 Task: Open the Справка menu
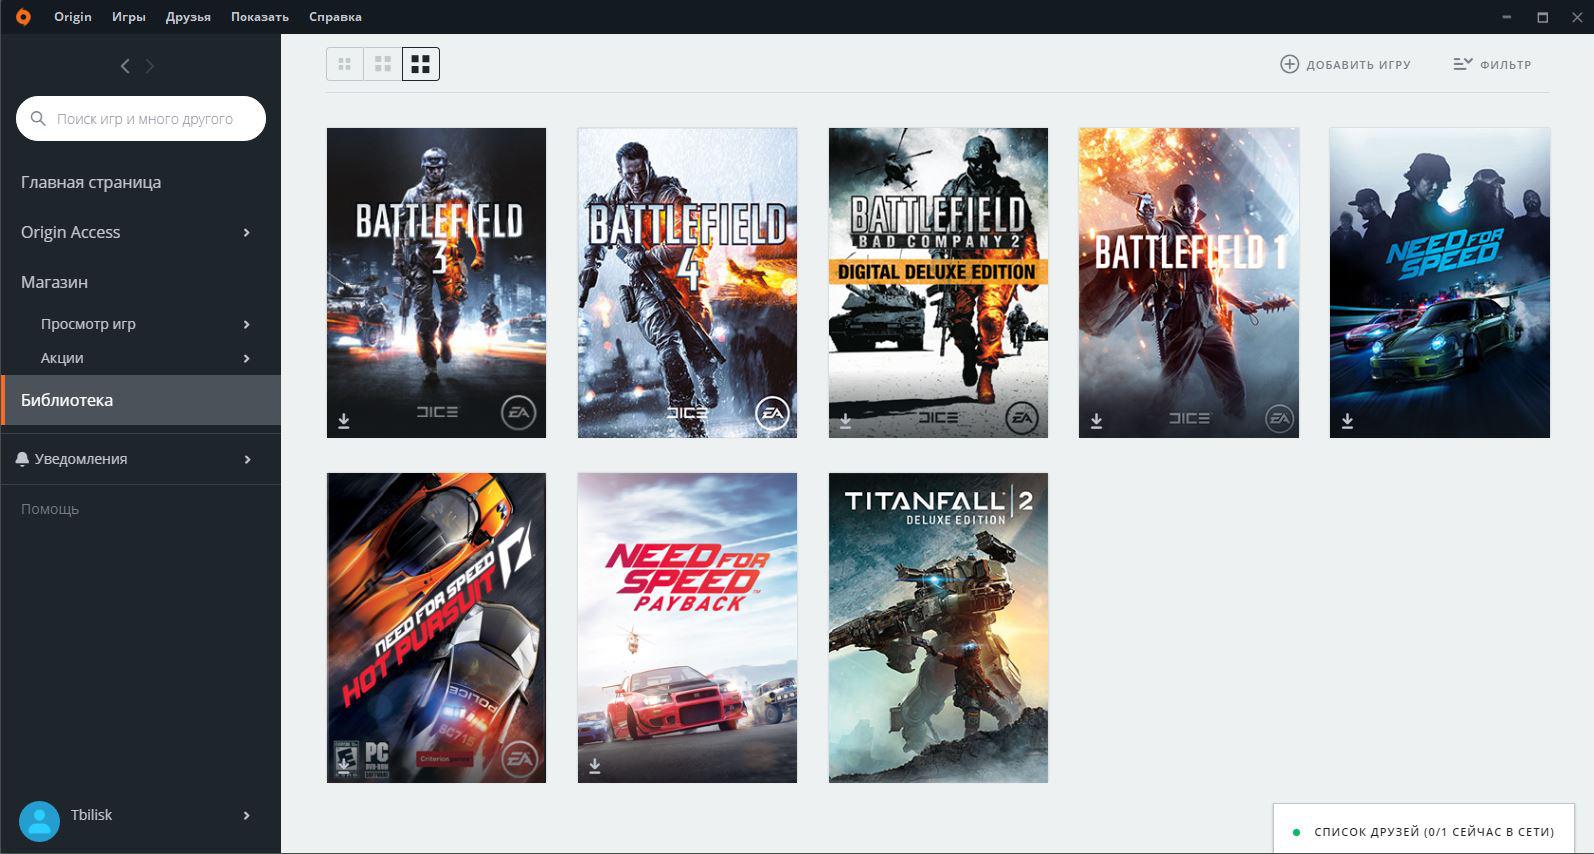tap(335, 17)
